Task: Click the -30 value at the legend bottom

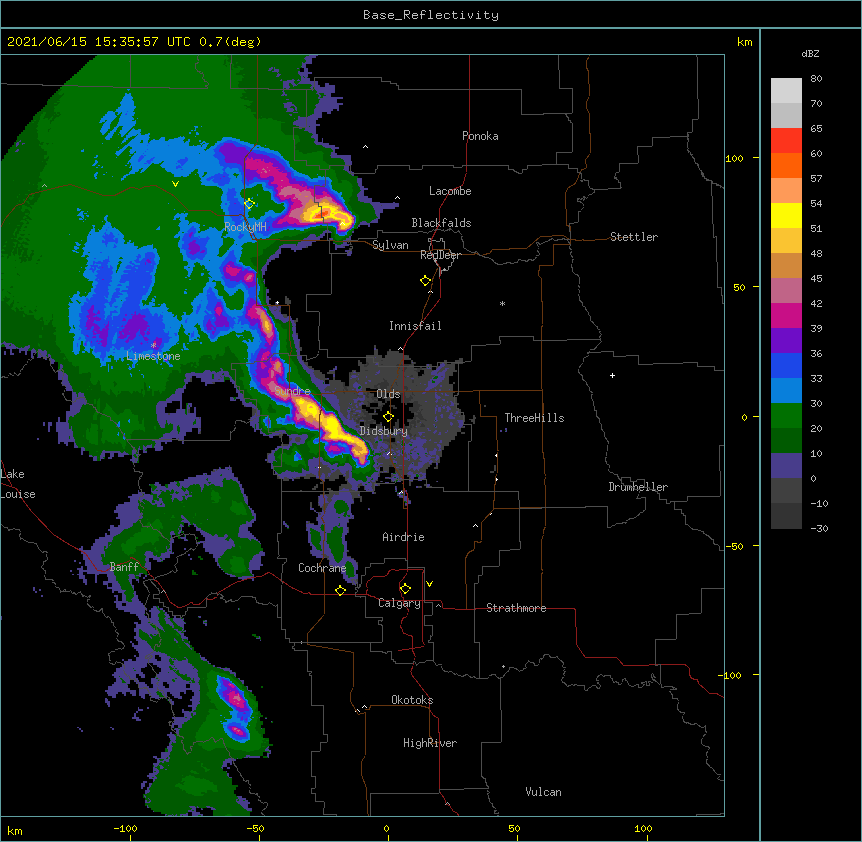Action: coord(819,528)
